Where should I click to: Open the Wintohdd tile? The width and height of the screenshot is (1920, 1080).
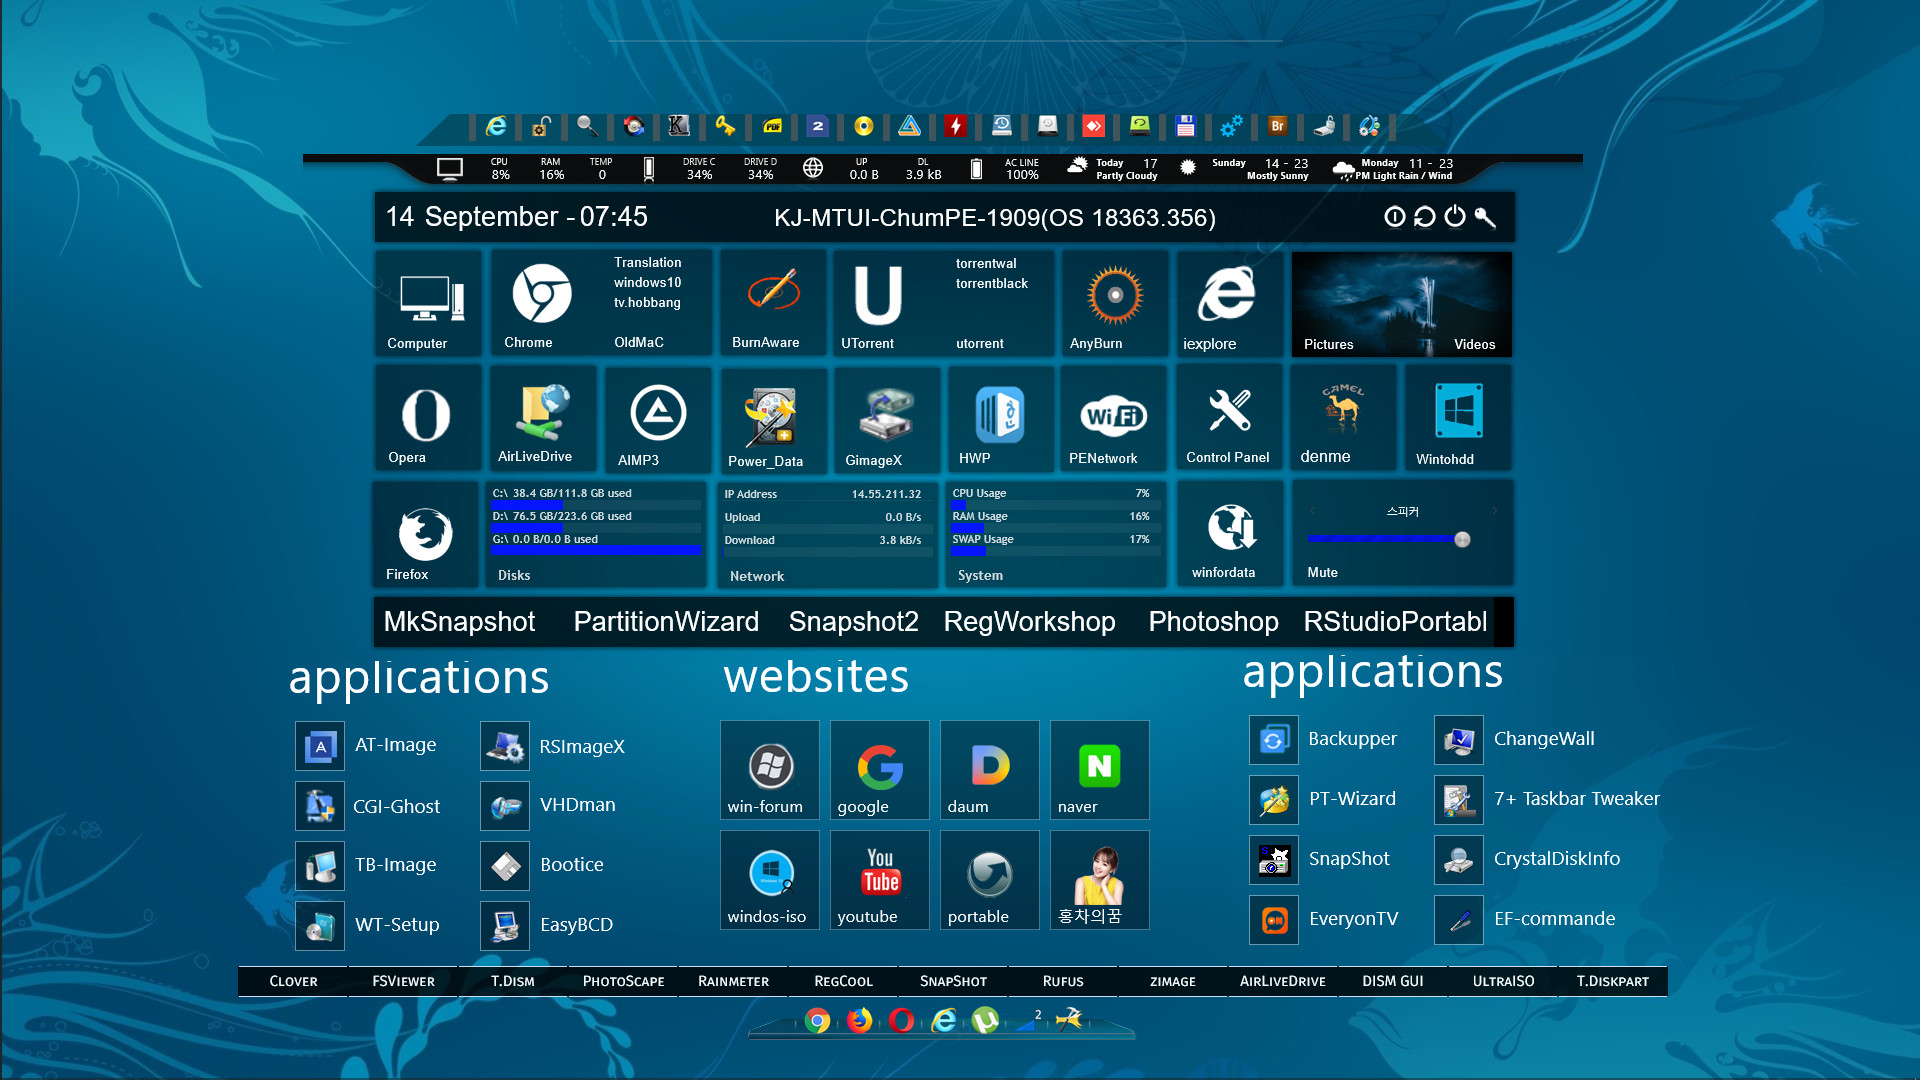point(1458,418)
